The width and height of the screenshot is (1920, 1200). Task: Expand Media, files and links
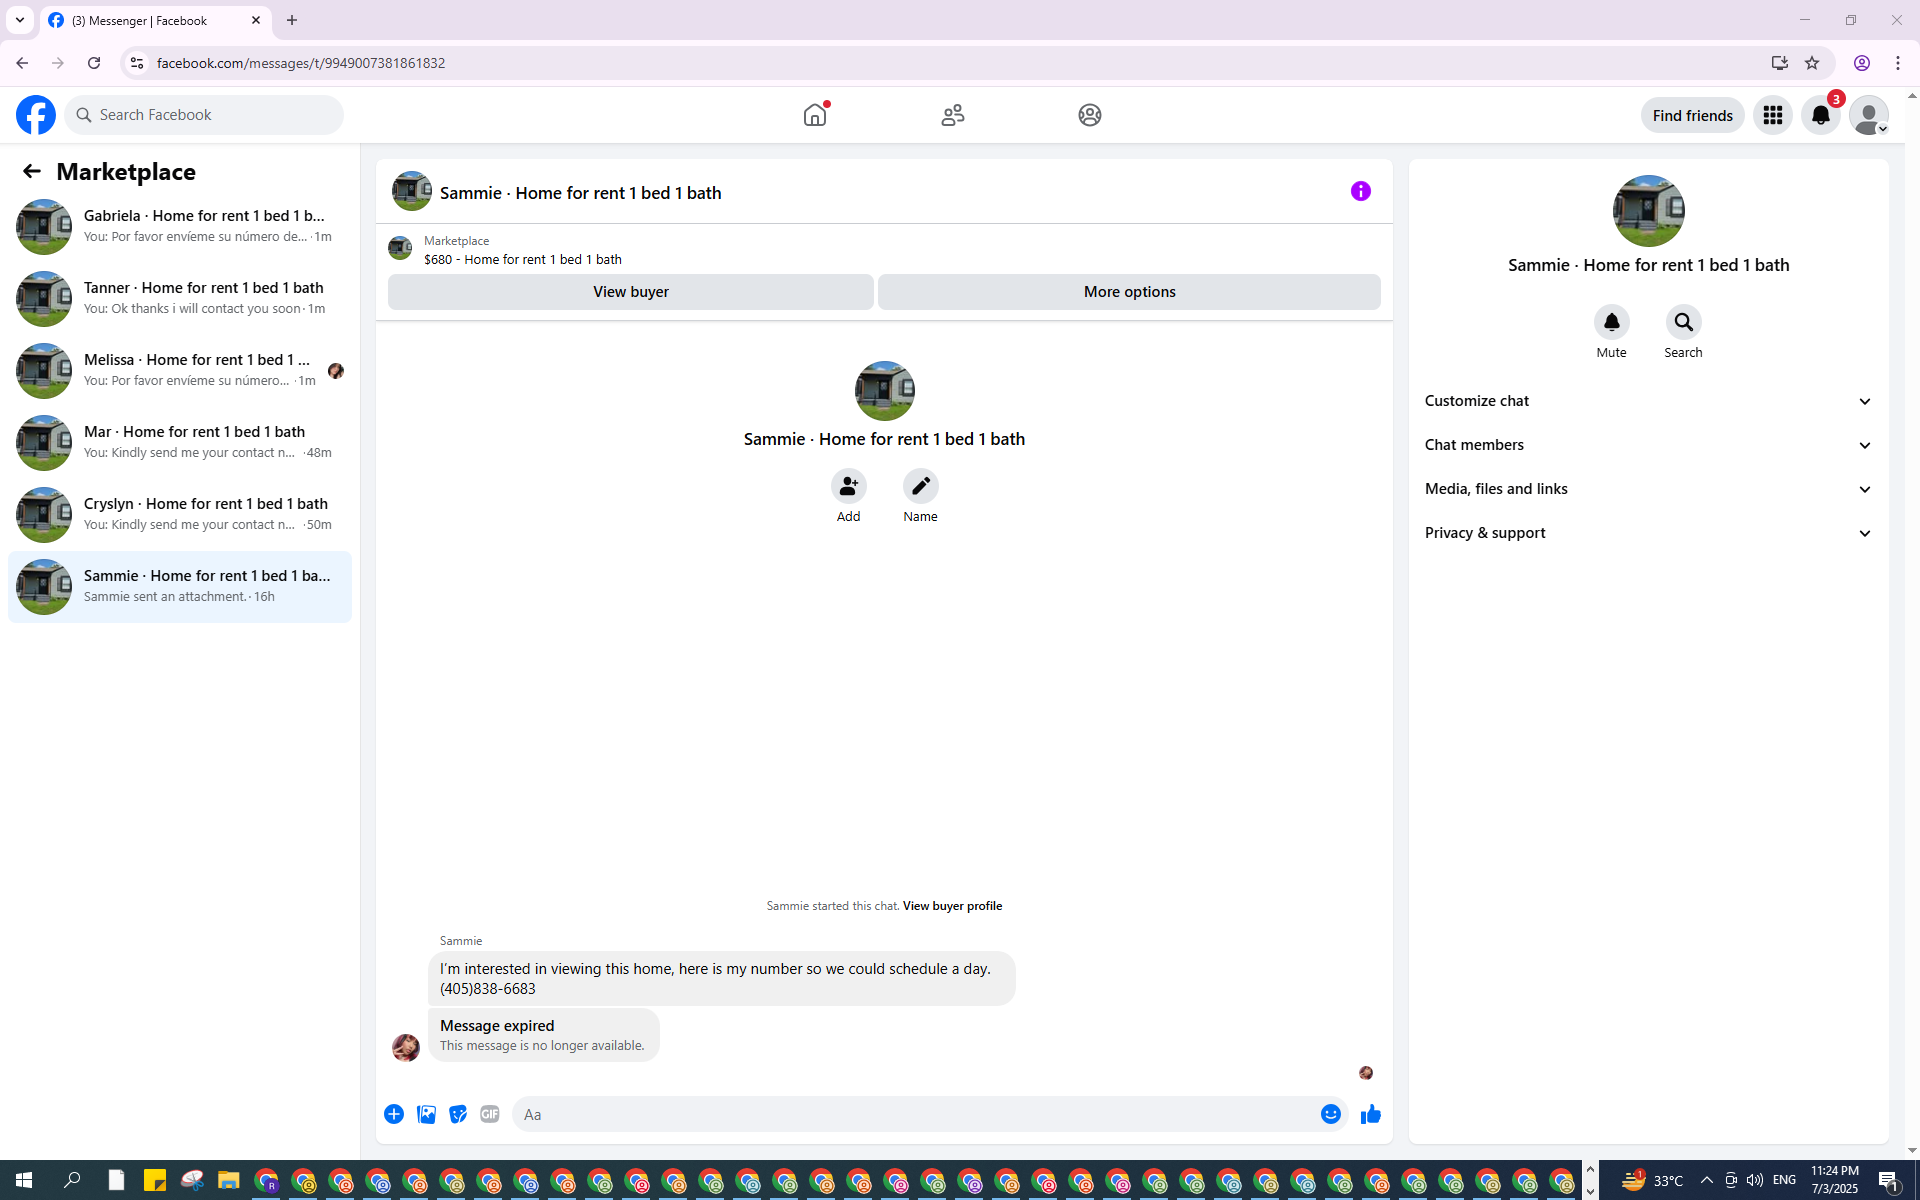point(1648,489)
